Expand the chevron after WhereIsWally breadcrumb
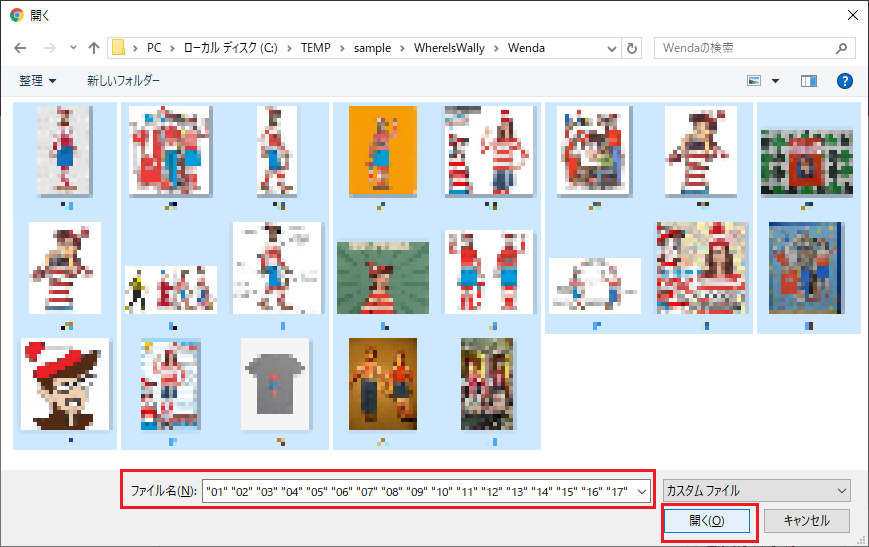Screen dimensions: 869x547 click(496, 48)
